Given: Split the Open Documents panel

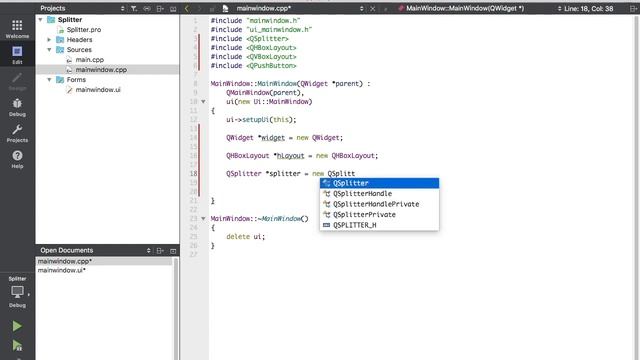Looking at the screenshot, I should (160, 250).
